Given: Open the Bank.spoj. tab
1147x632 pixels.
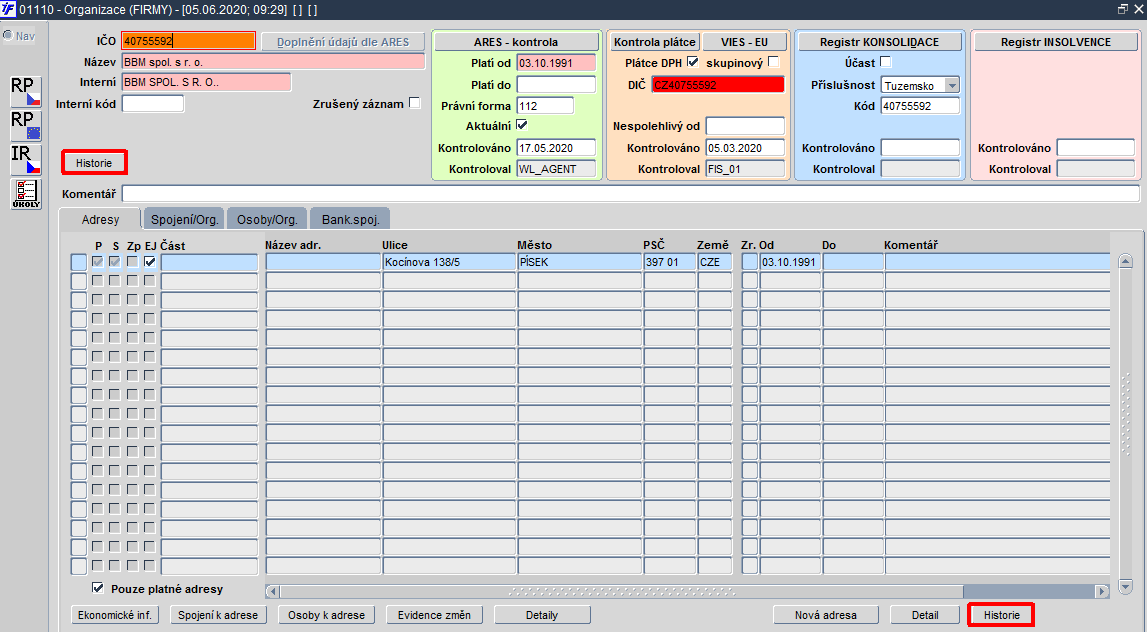Looking at the screenshot, I should click(x=350, y=219).
